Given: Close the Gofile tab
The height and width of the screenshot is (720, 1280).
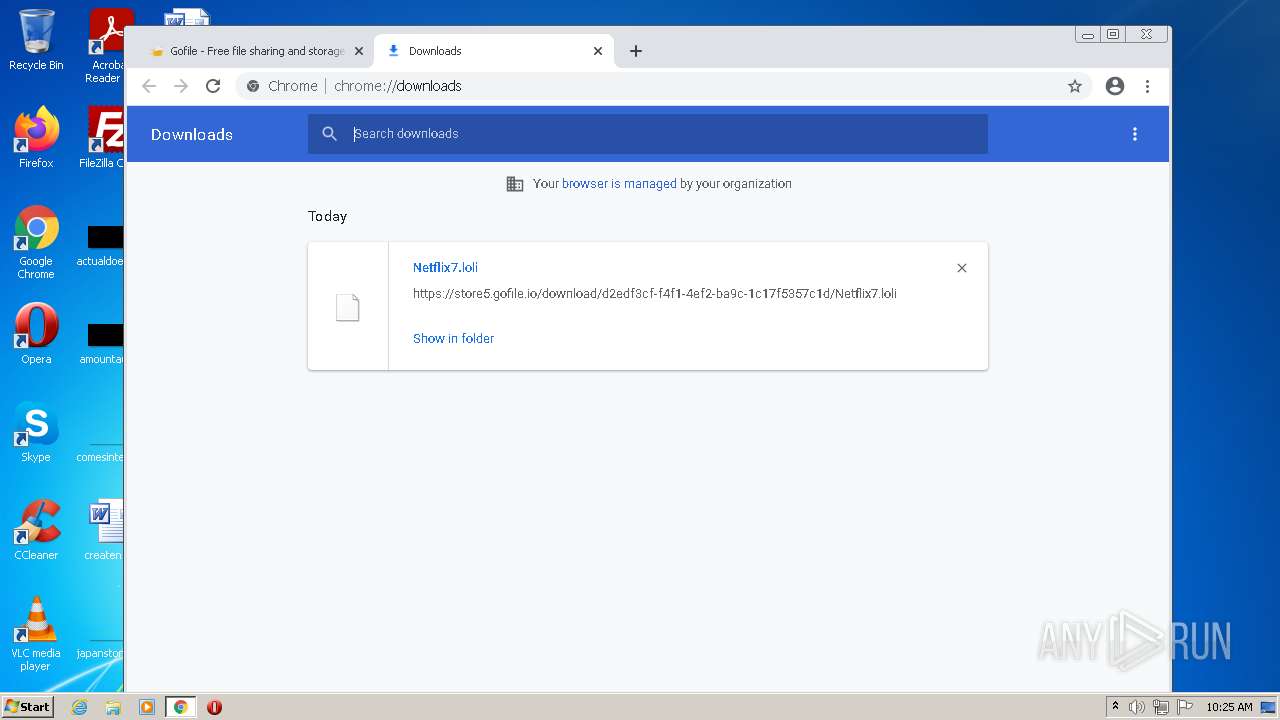Looking at the screenshot, I should pyautogui.click(x=359, y=51).
